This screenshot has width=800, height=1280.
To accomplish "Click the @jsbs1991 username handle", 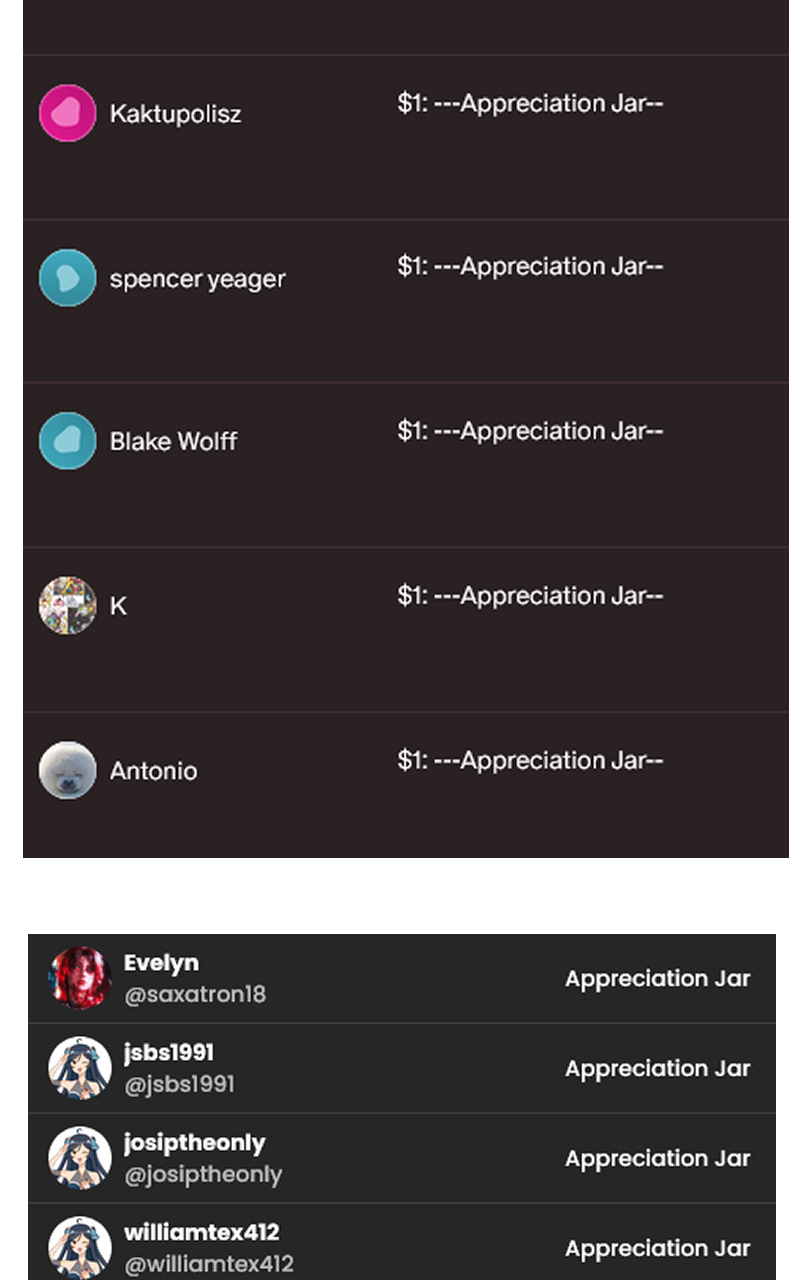I will [x=179, y=1084].
